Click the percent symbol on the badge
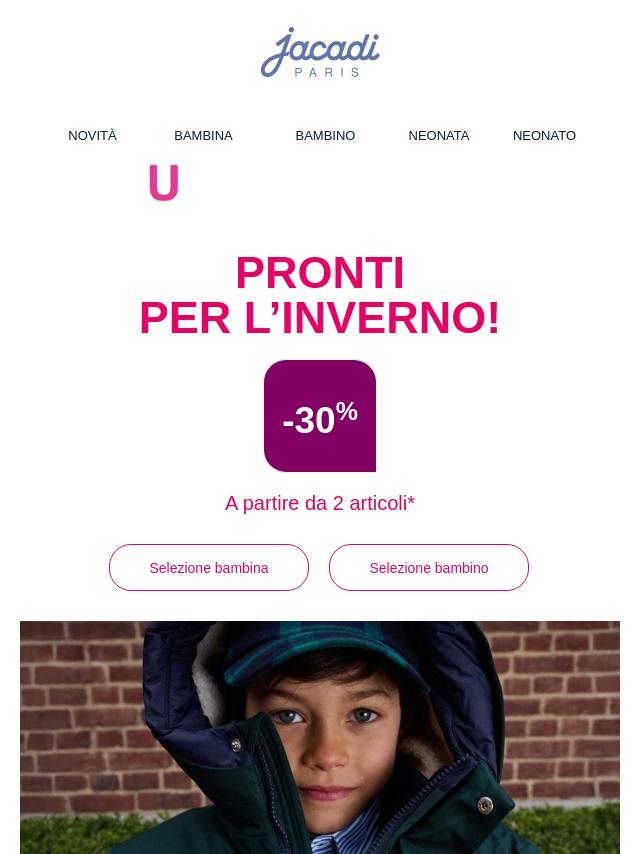 point(347,411)
